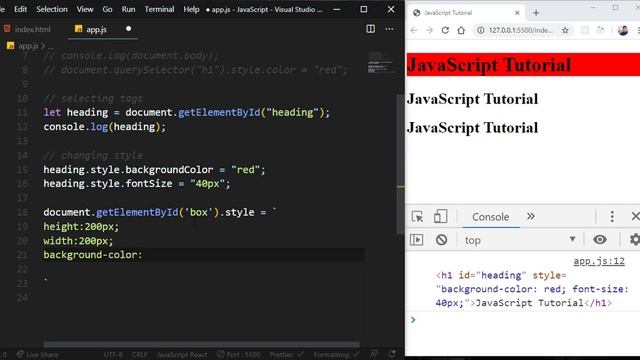The image size is (640, 360).
Task: Click Prettier status bar item
Action: pos(286,355)
